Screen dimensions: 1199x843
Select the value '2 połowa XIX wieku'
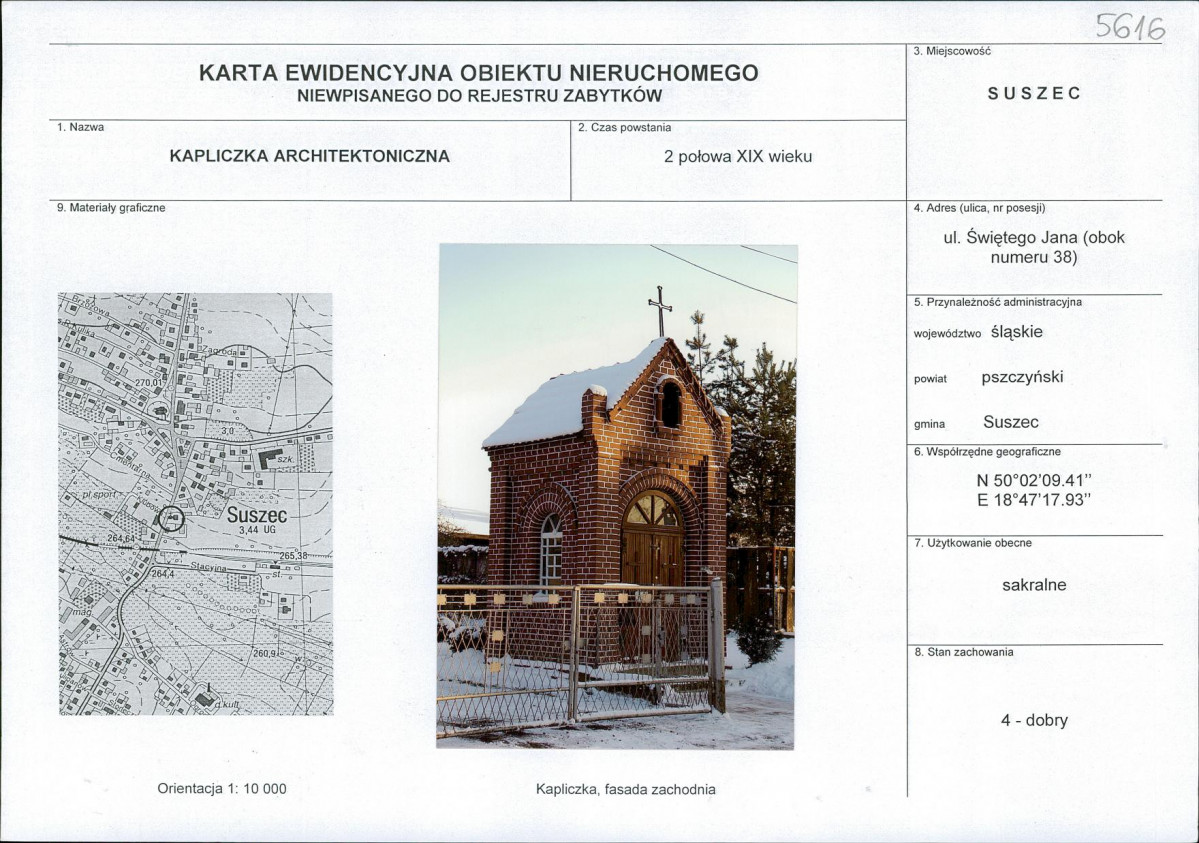tap(738, 157)
